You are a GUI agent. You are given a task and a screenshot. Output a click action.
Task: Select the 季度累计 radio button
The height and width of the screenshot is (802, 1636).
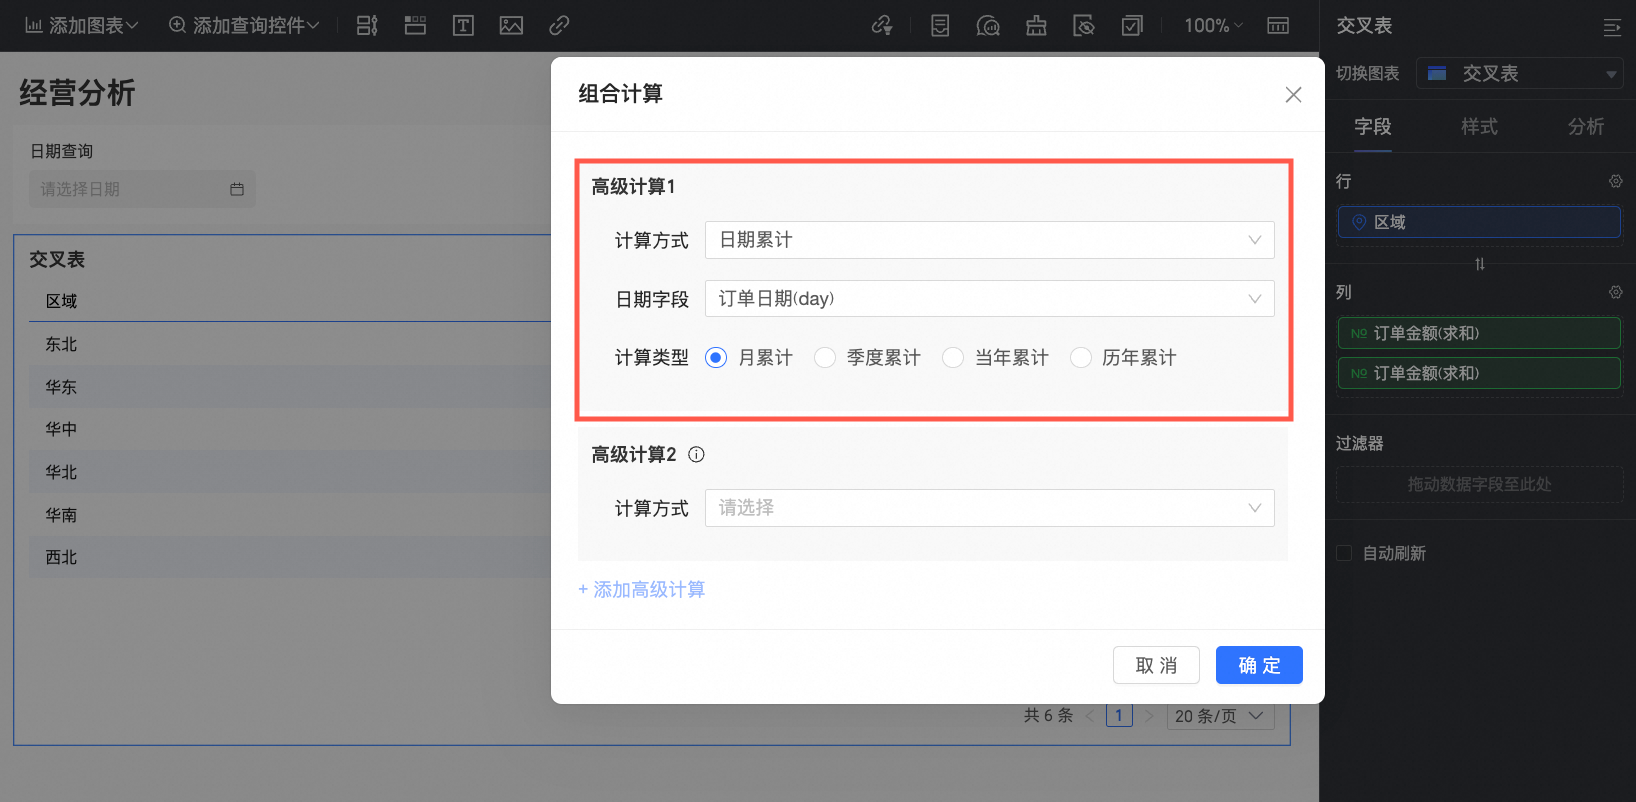(x=824, y=358)
